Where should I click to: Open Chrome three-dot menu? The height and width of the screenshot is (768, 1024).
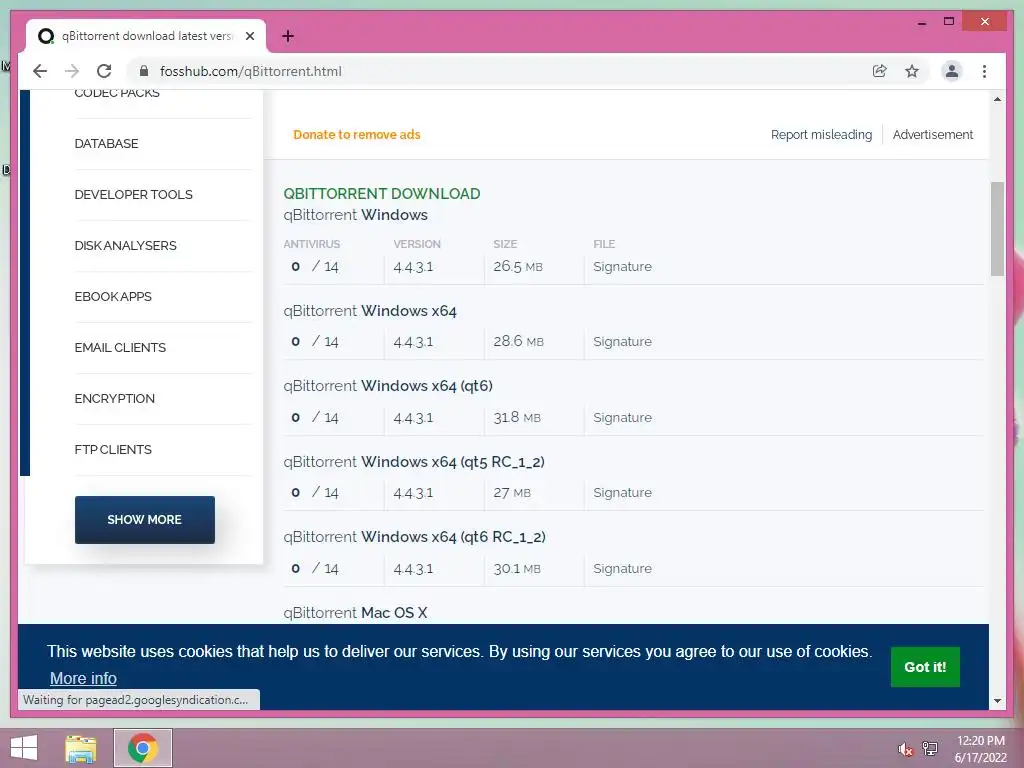[984, 71]
